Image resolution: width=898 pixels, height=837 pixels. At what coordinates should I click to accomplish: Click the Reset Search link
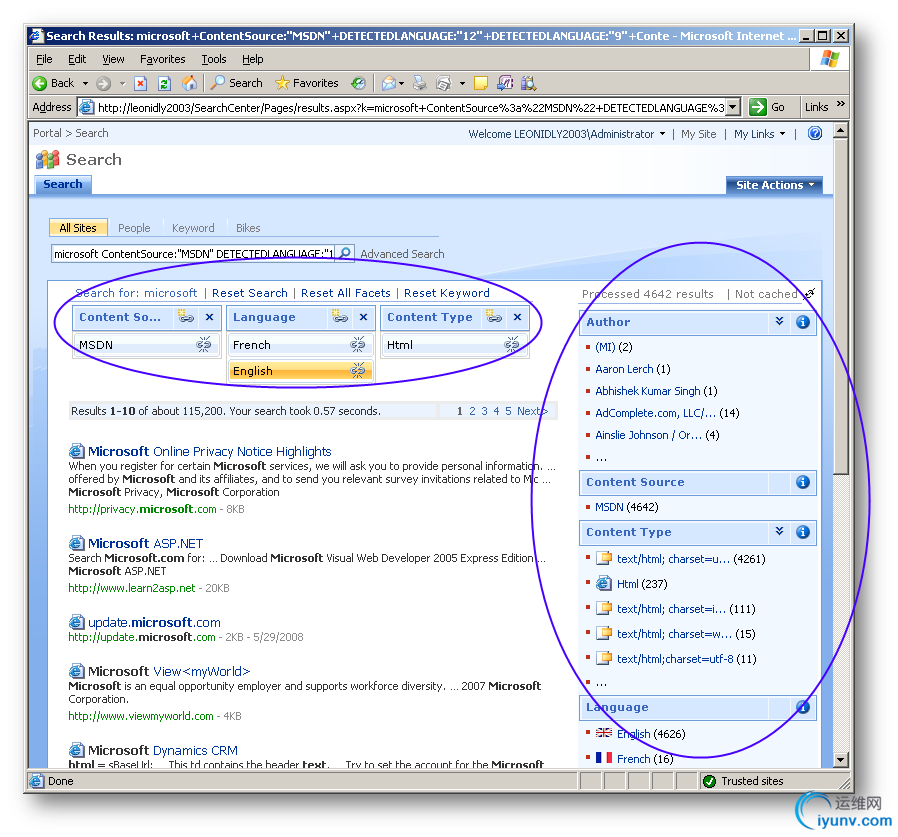250,293
